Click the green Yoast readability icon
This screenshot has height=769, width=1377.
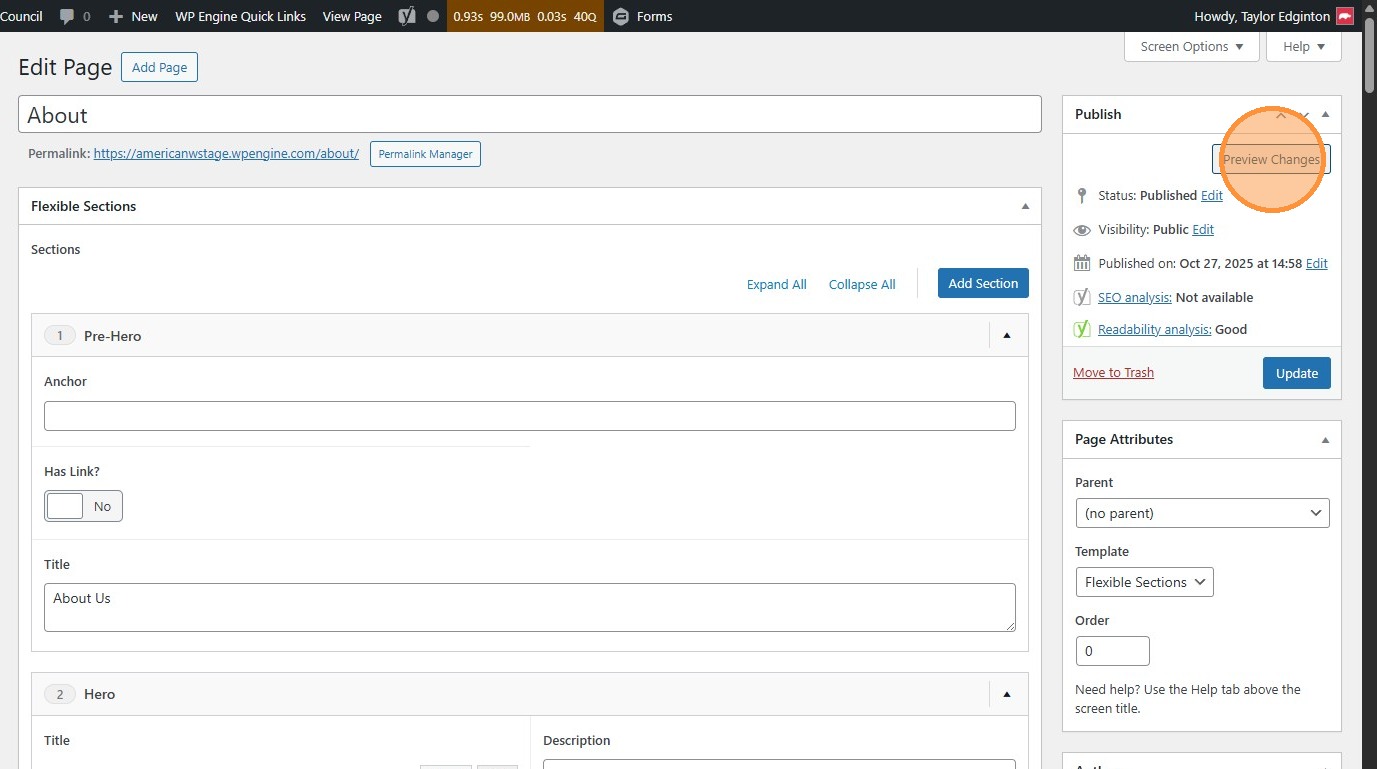(x=1082, y=329)
